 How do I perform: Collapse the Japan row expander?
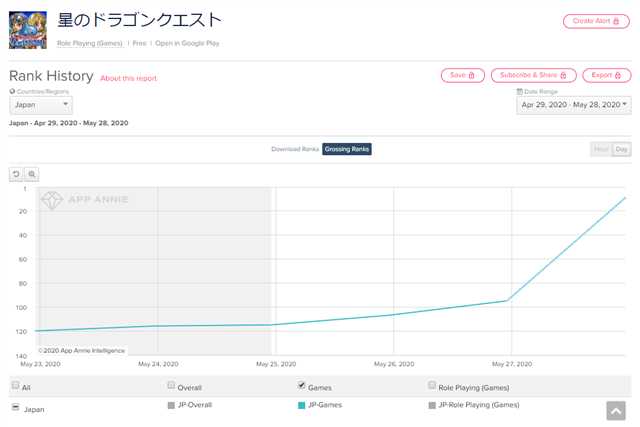pos(16,407)
